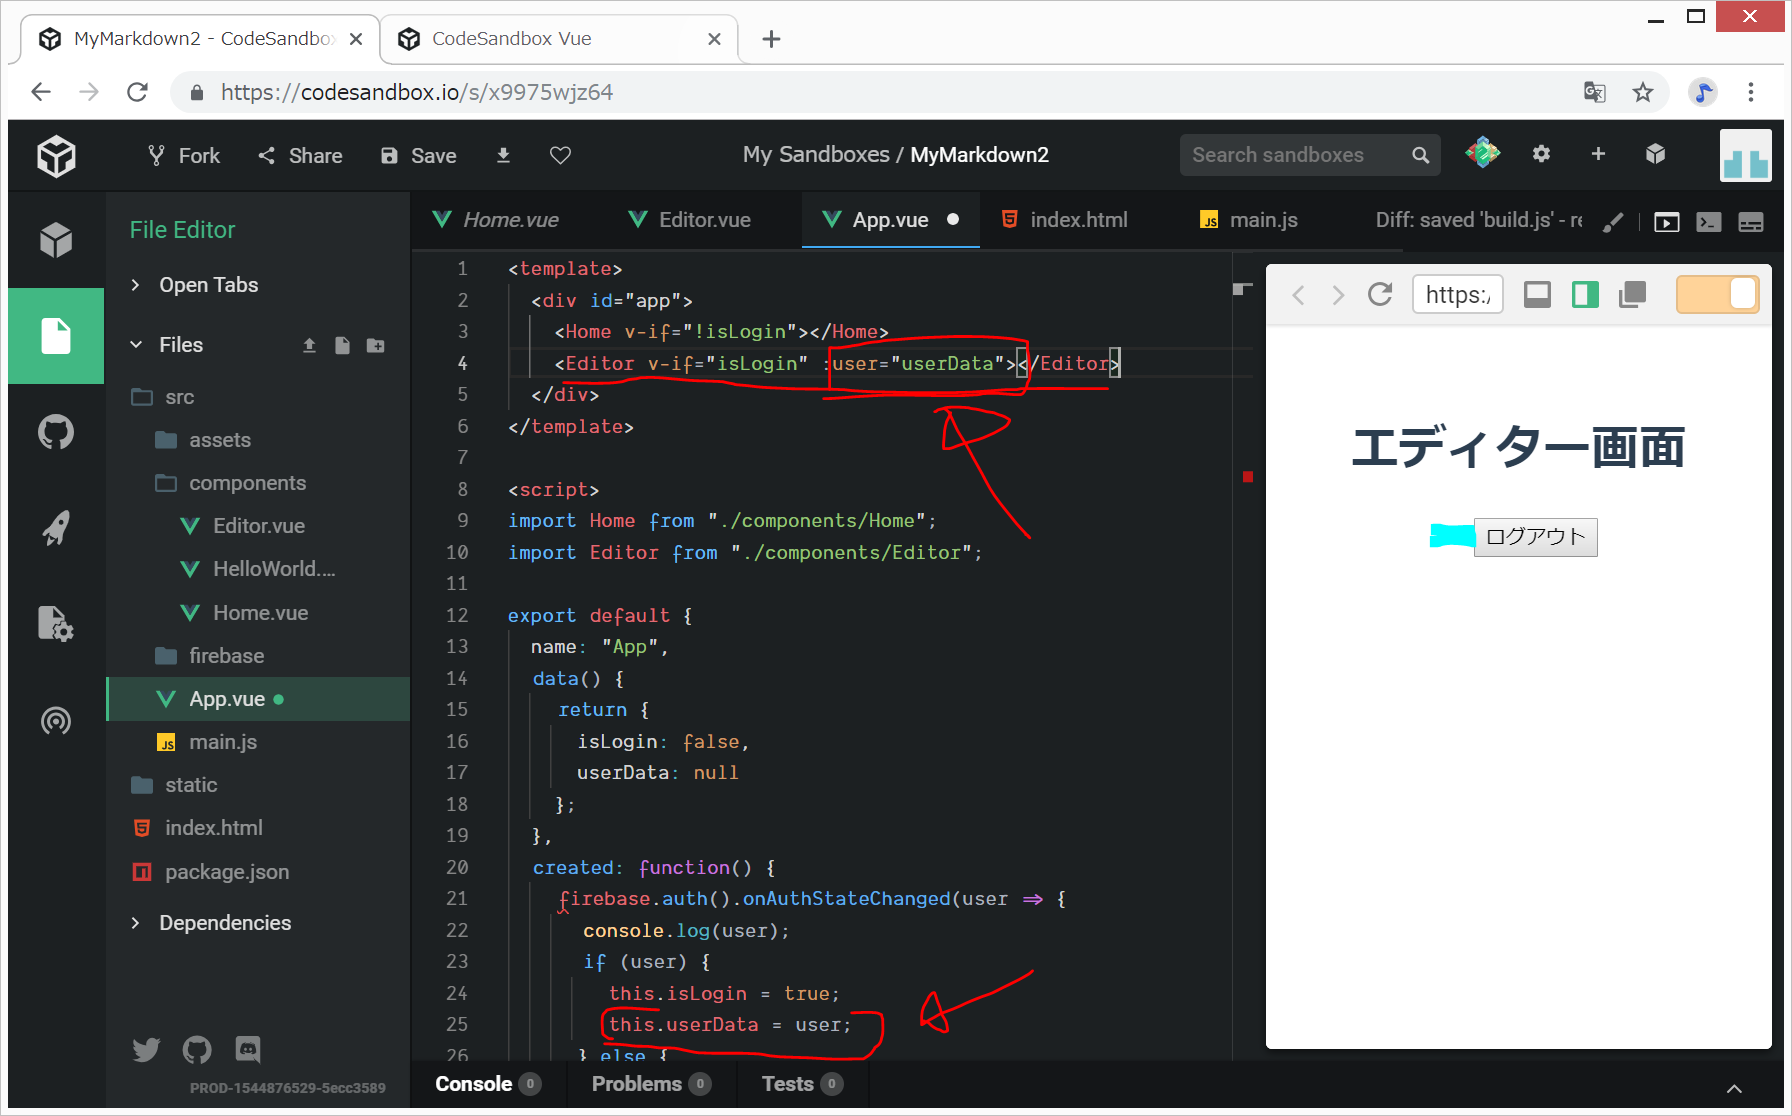This screenshot has width=1792, height=1116.
Task: Open the preferences gear icon
Action: pyautogui.click(x=1541, y=154)
